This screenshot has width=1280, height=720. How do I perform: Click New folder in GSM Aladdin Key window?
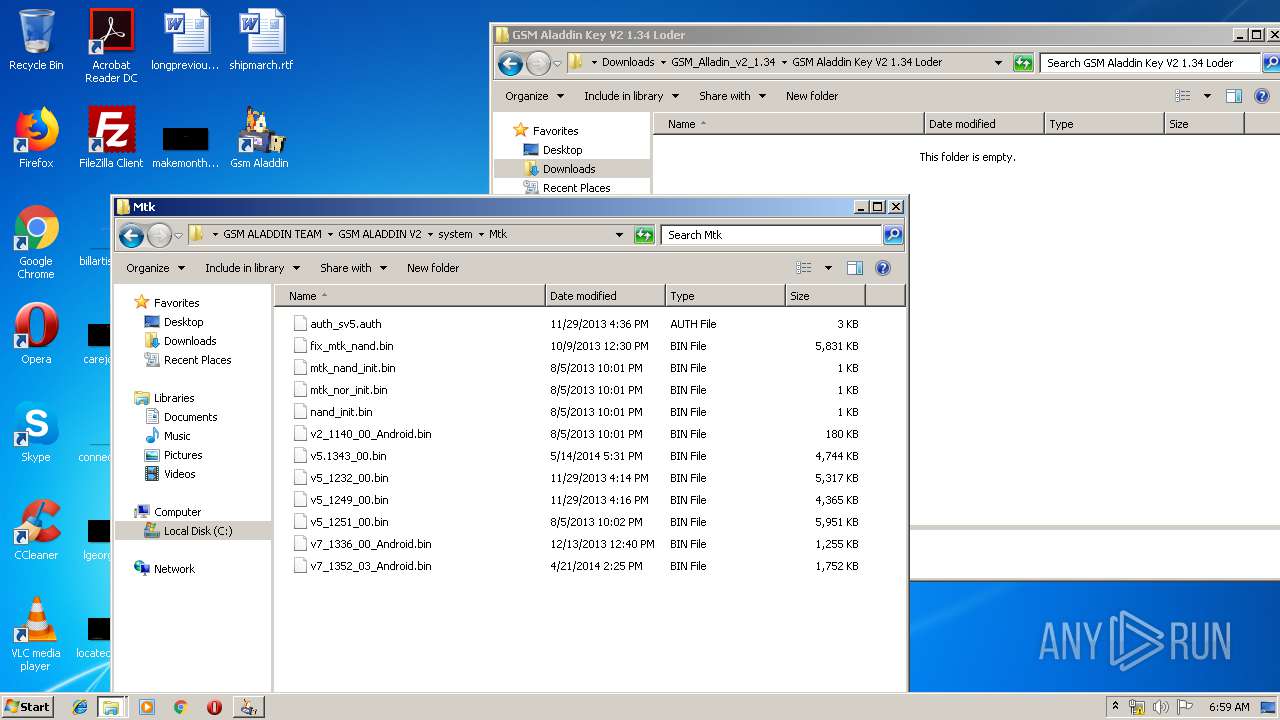(812, 96)
